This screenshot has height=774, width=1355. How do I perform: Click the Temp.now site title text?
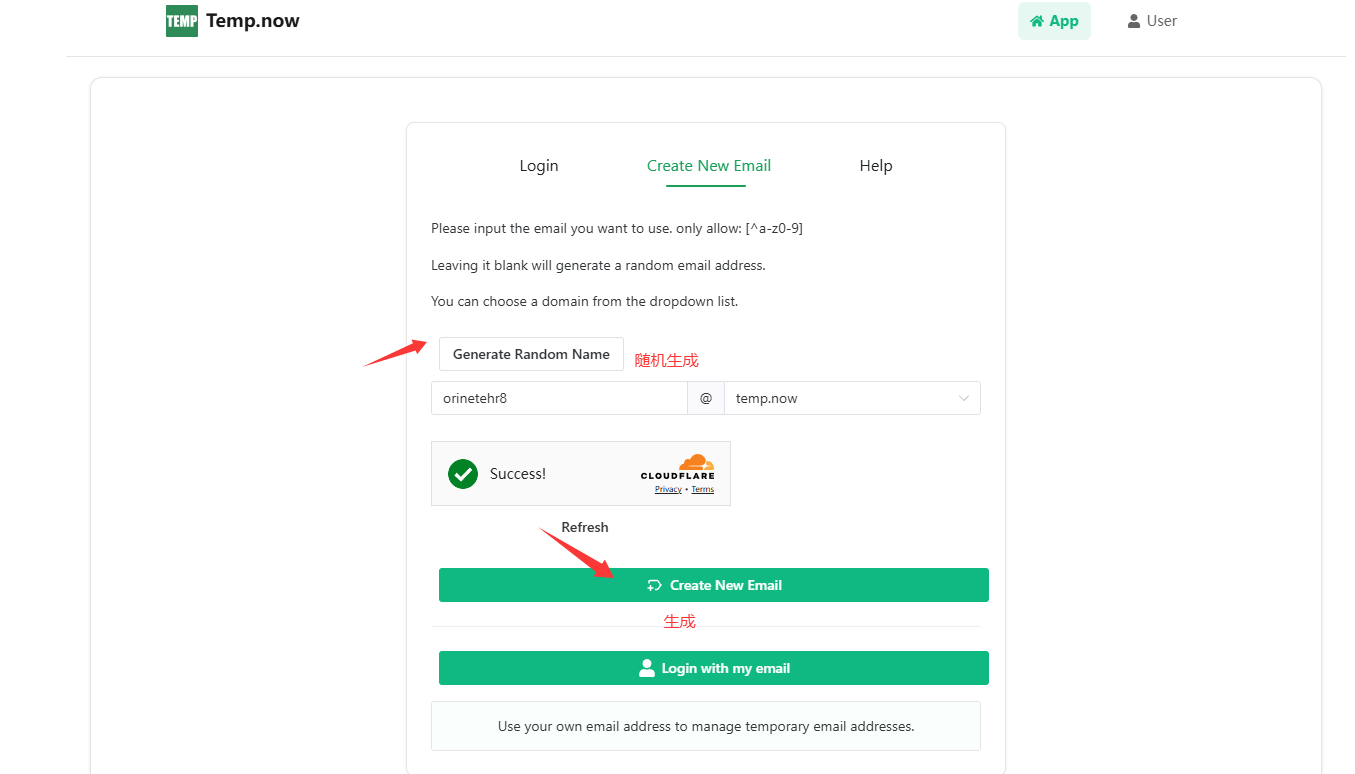click(253, 21)
